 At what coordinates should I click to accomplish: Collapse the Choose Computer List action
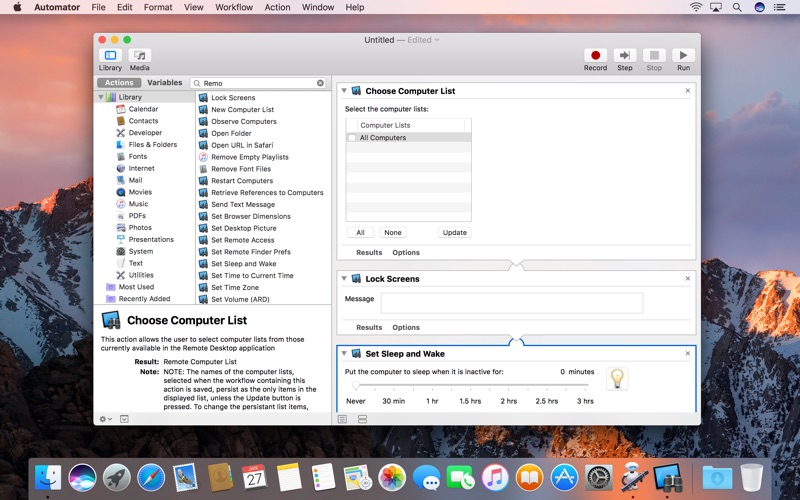(x=344, y=91)
